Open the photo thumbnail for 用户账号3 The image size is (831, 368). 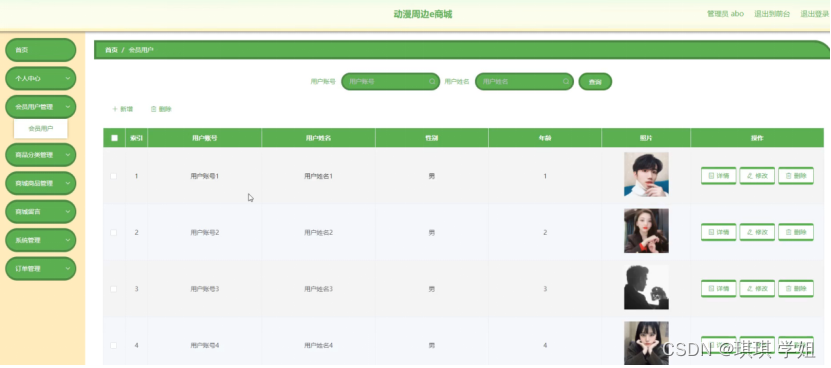[x=646, y=287]
